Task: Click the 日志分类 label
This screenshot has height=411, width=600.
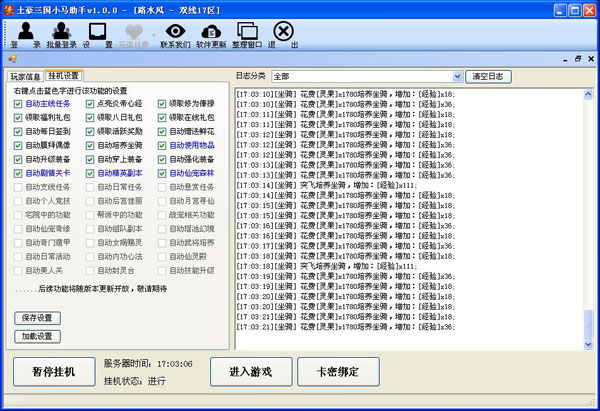Action: pos(251,76)
